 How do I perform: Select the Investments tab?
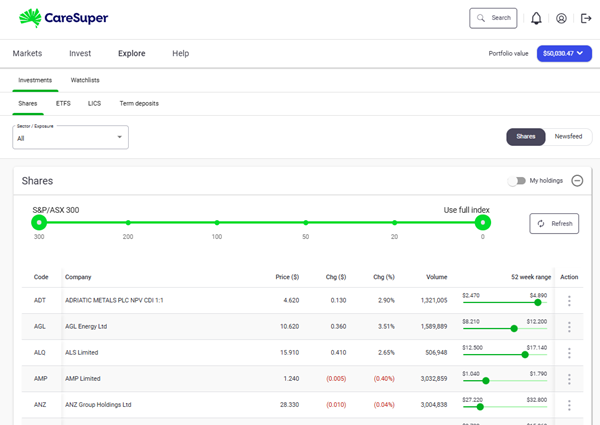(35, 80)
